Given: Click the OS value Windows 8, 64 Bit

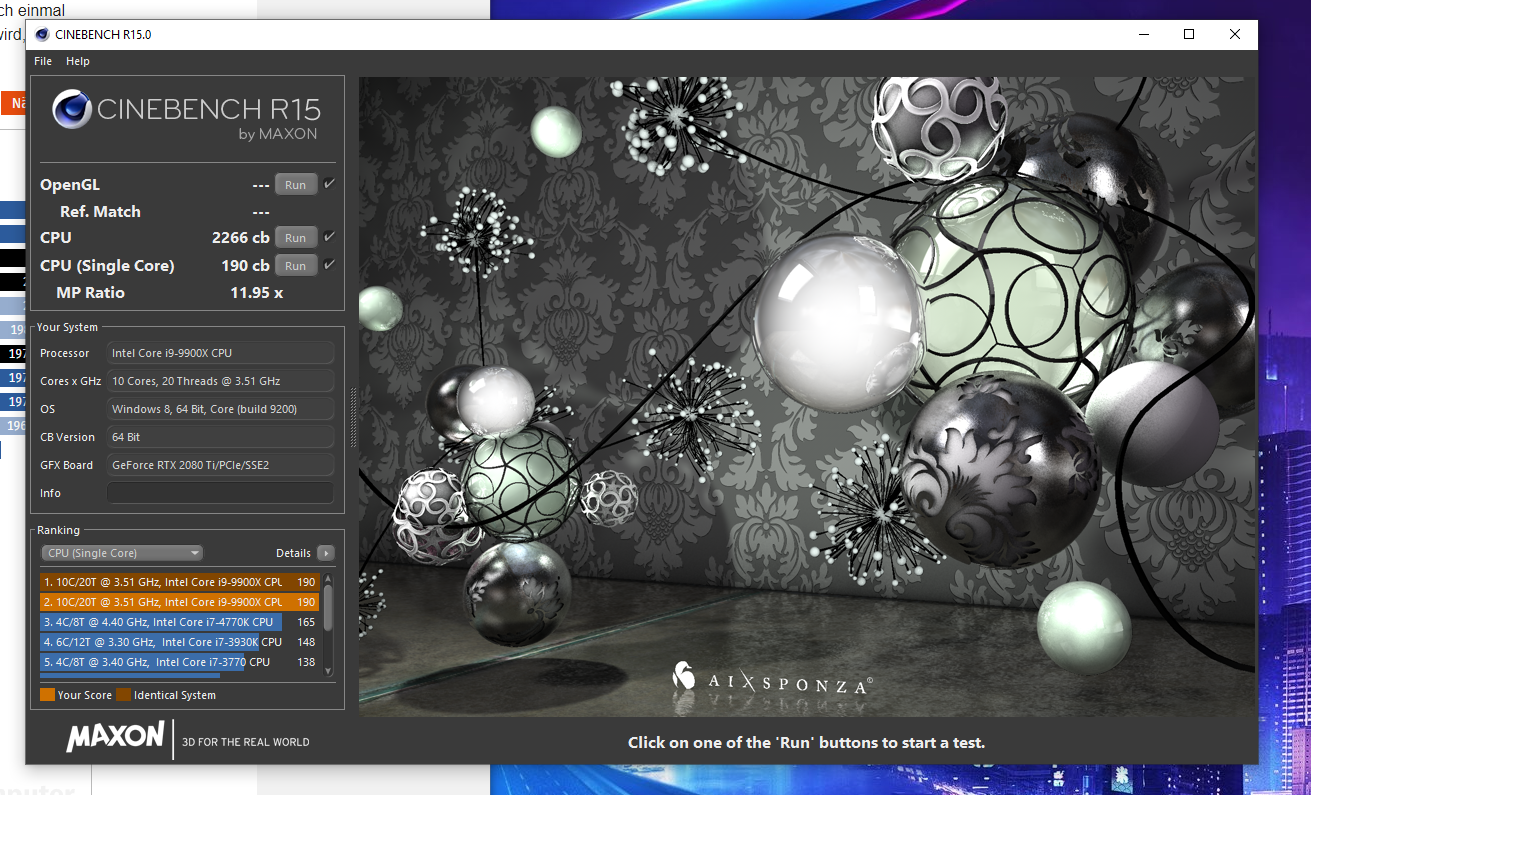Looking at the screenshot, I should pos(220,409).
